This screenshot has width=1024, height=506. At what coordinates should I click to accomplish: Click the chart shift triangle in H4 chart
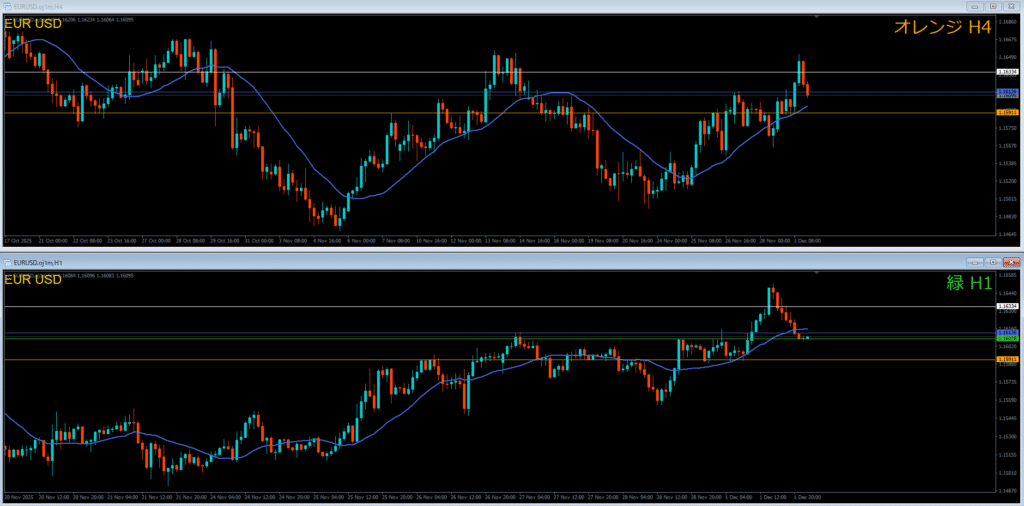tap(816, 16)
